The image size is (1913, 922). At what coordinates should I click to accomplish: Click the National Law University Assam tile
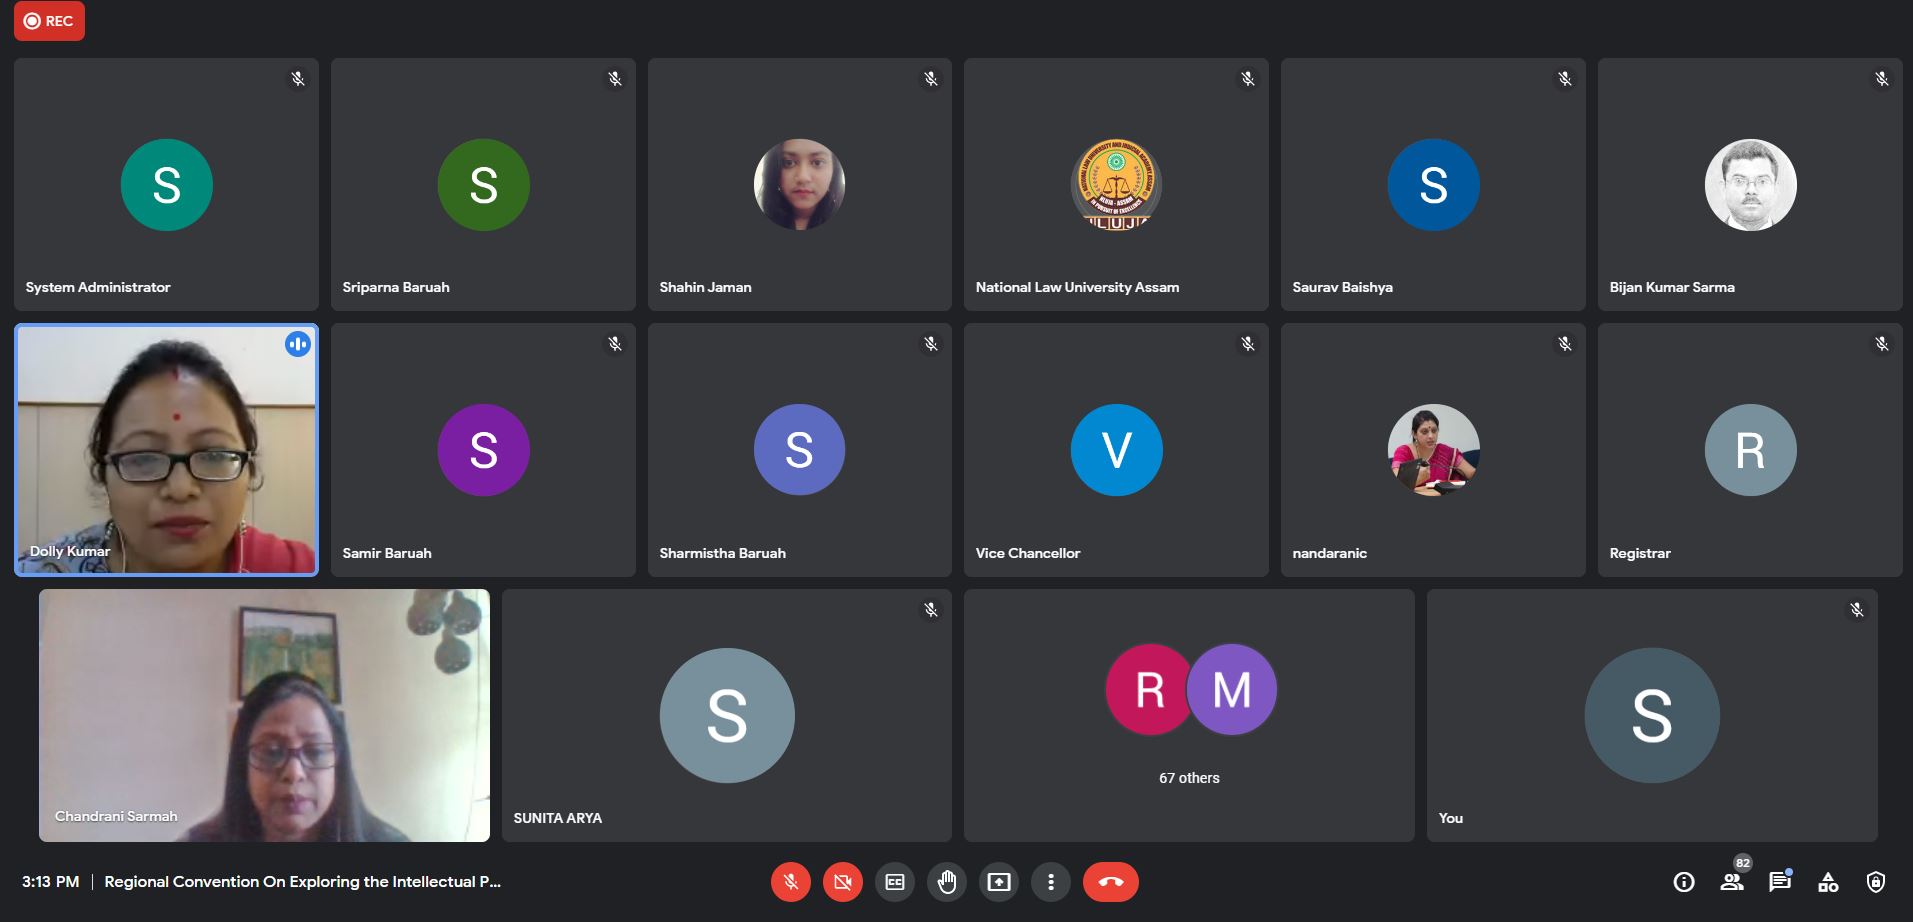(x=1116, y=185)
